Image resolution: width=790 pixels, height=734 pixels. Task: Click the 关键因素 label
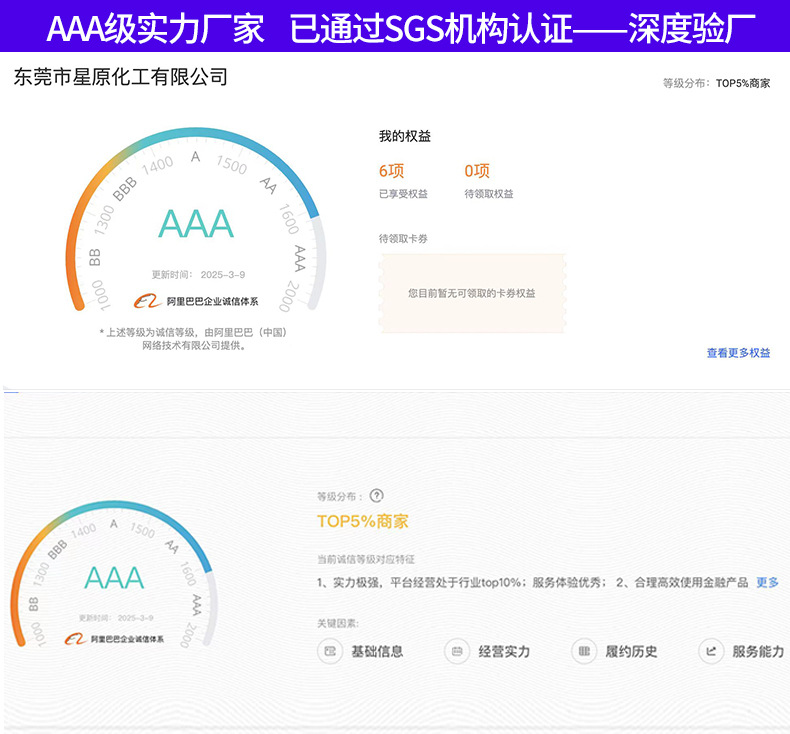point(338,624)
